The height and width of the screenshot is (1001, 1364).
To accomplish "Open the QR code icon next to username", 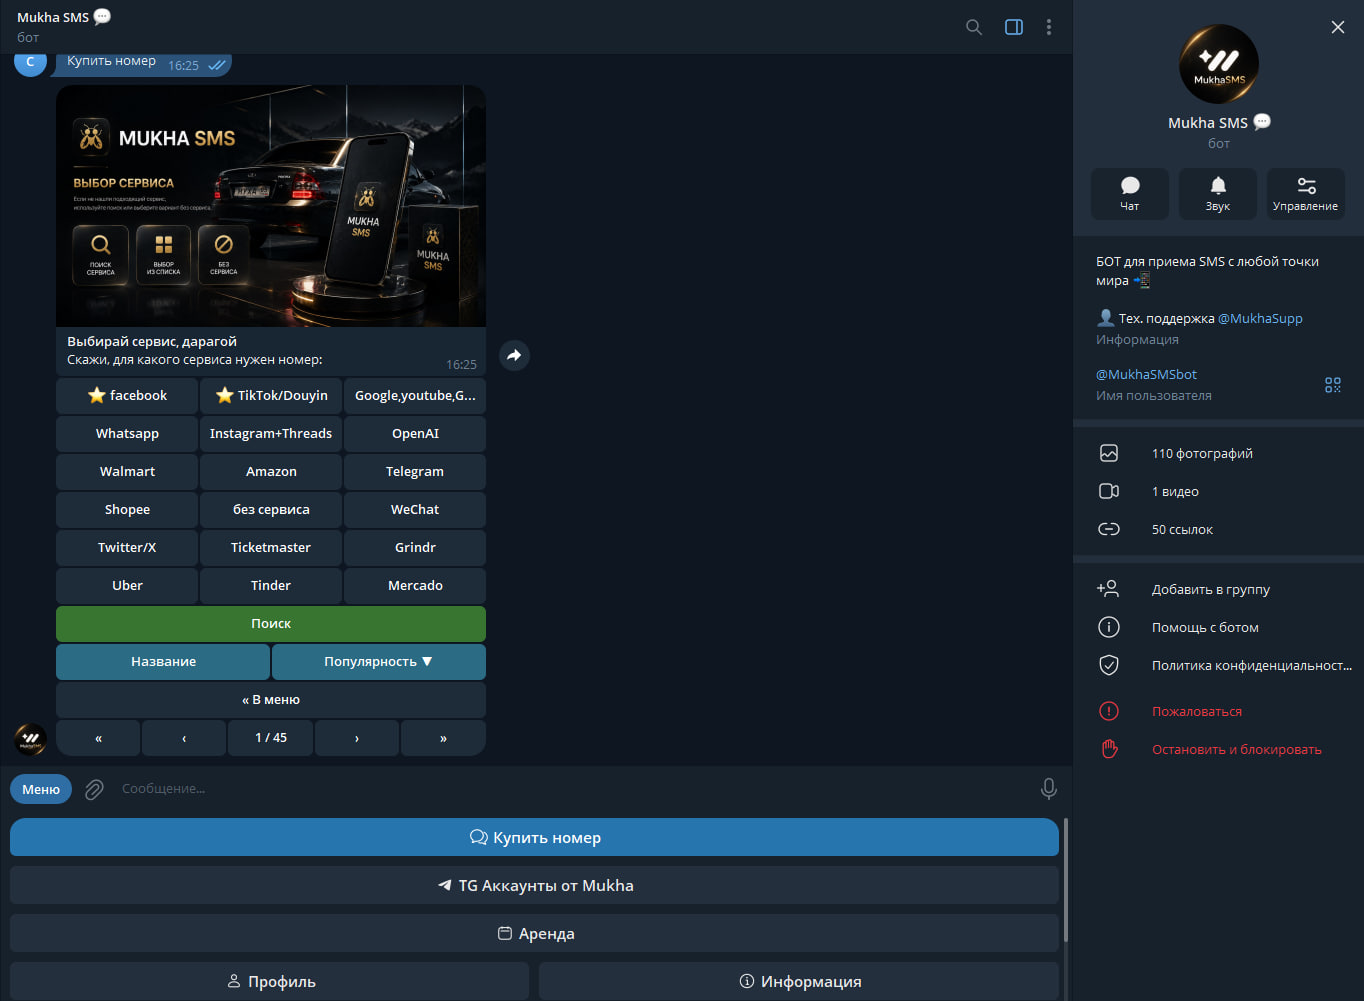I will (x=1333, y=385).
